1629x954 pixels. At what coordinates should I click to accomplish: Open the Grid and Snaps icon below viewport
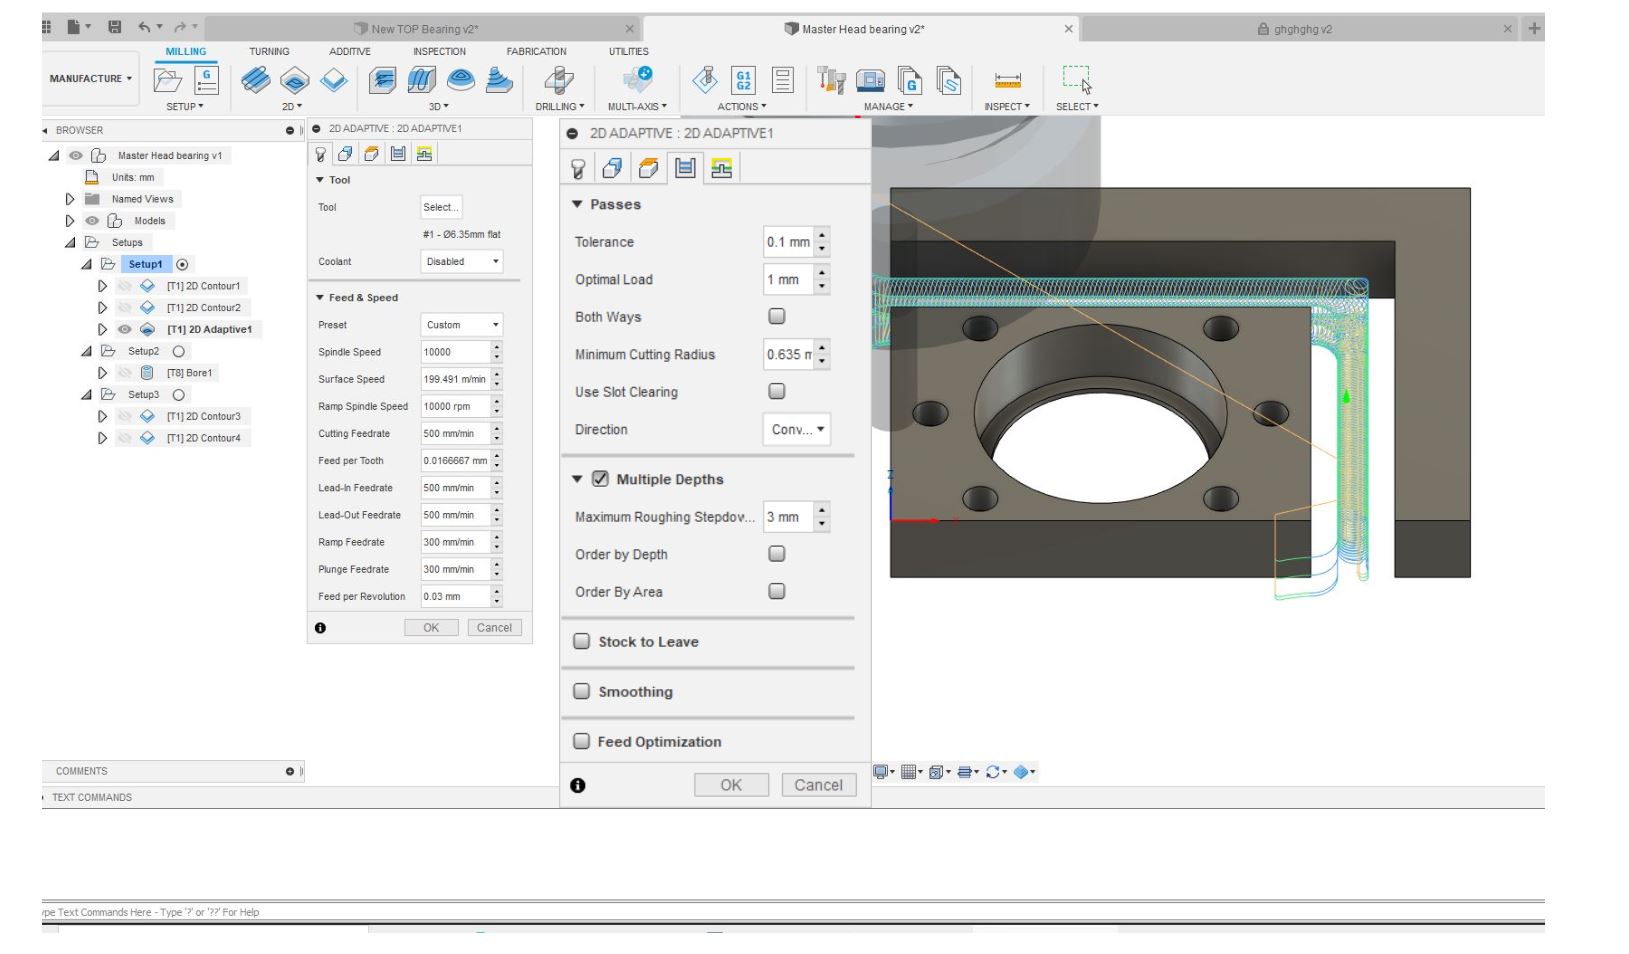[908, 772]
